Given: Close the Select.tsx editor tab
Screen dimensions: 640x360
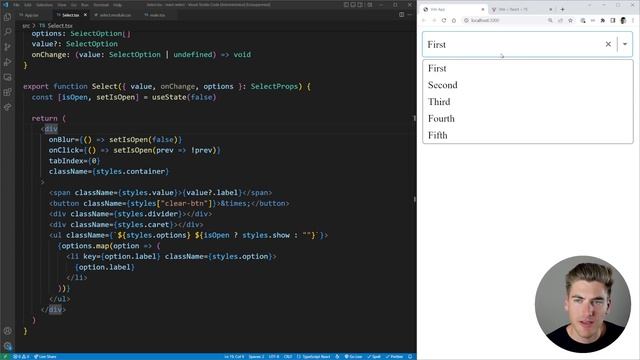Looking at the screenshot, I should (85, 15).
